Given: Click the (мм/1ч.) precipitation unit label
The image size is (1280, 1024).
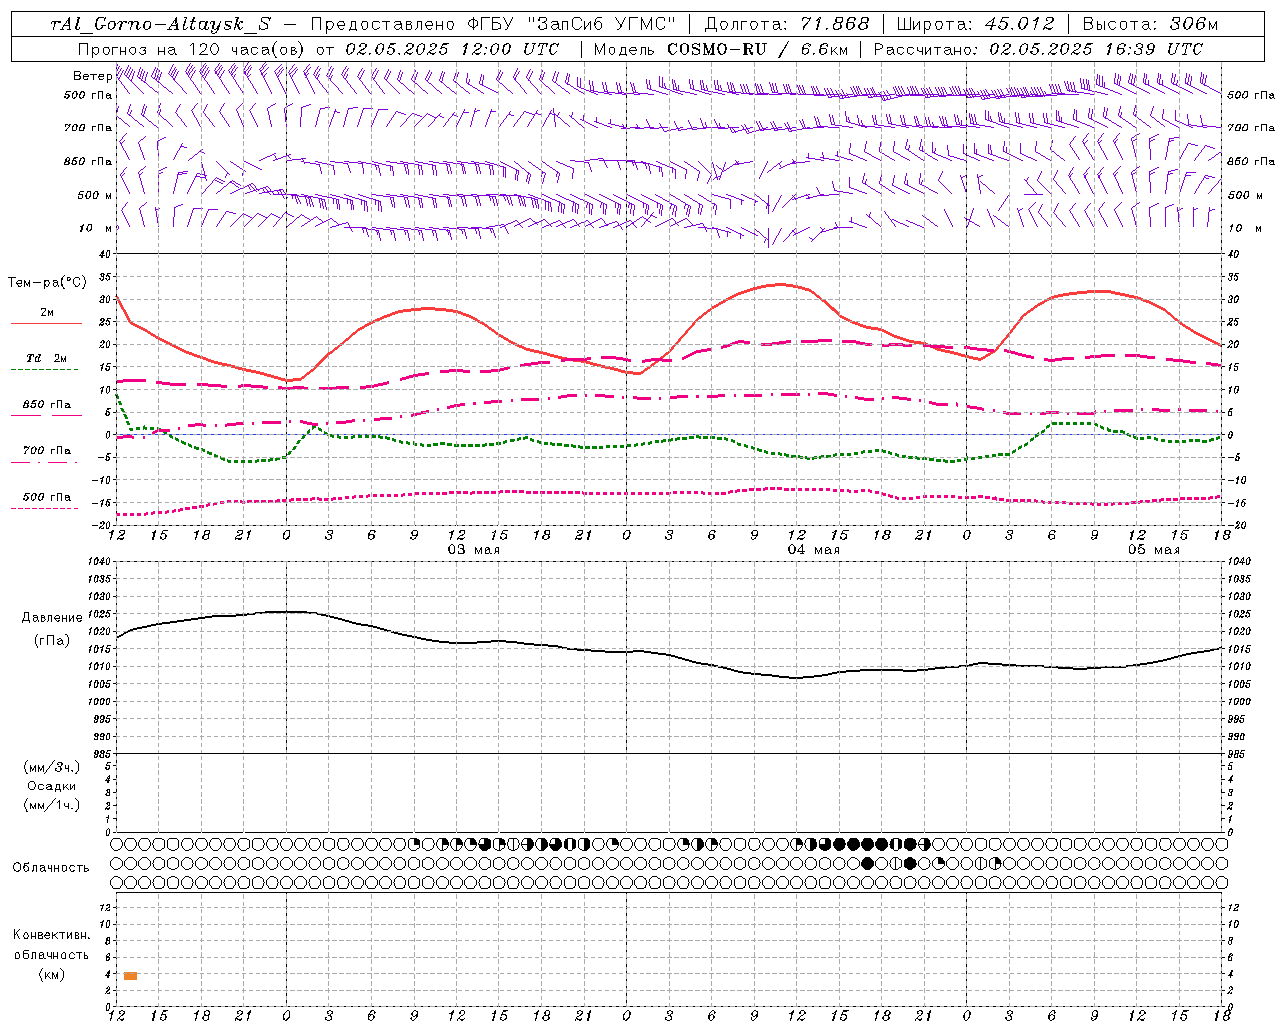Looking at the screenshot, I should pyautogui.click(x=52, y=805).
